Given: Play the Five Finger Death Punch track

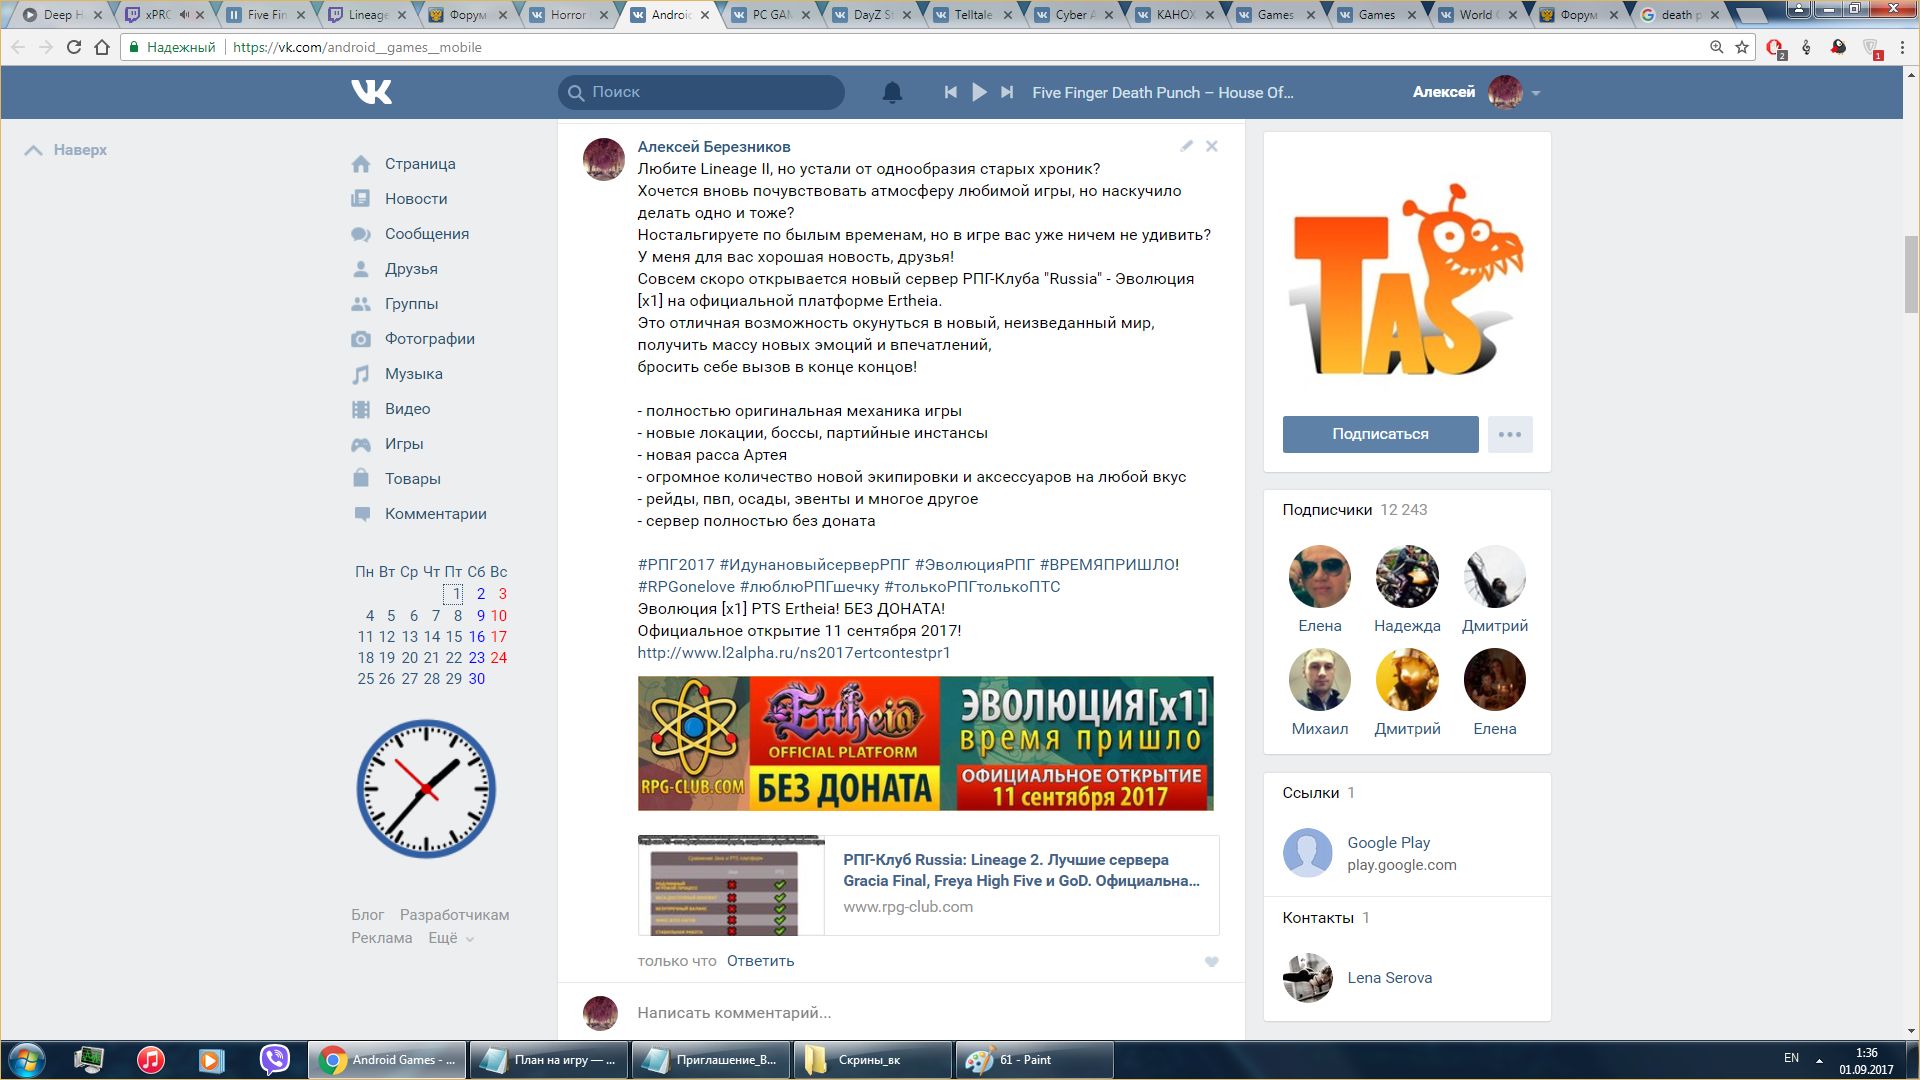Looking at the screenshot, I should (x=979, y=92).
